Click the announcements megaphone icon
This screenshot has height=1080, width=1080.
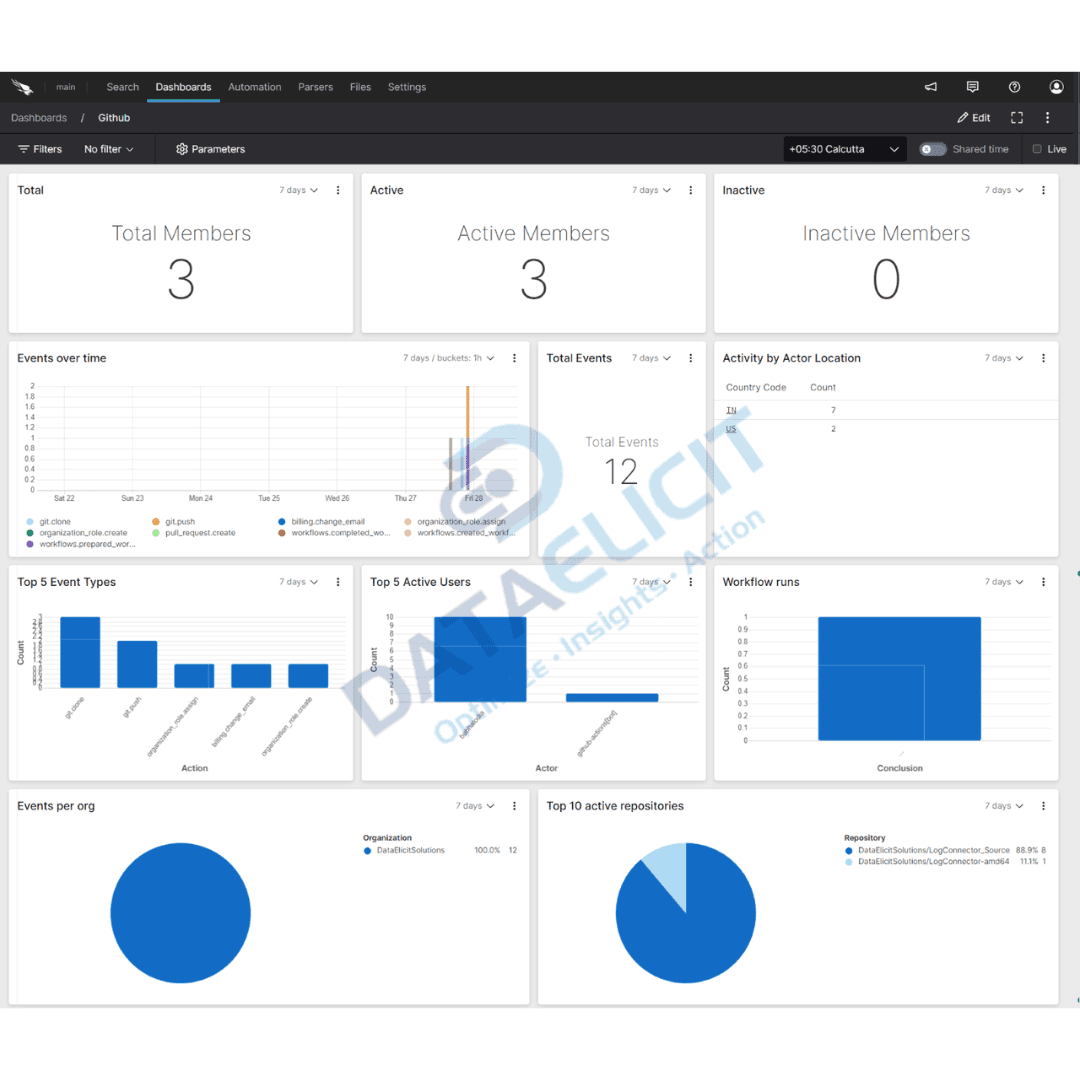931,87
